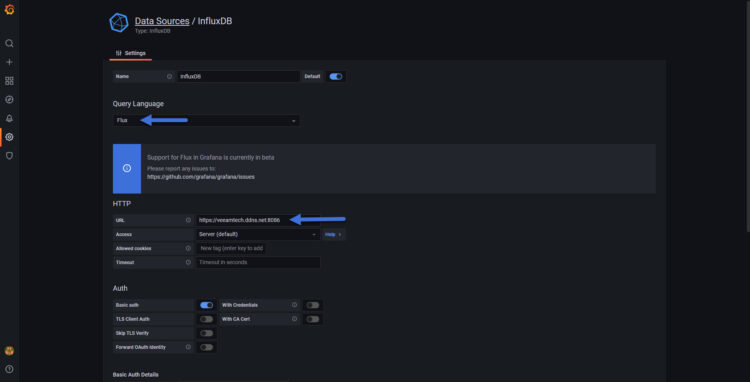Click the Timeout in seconds field
This screenshot has height=382, width=750.
[258, 262]
